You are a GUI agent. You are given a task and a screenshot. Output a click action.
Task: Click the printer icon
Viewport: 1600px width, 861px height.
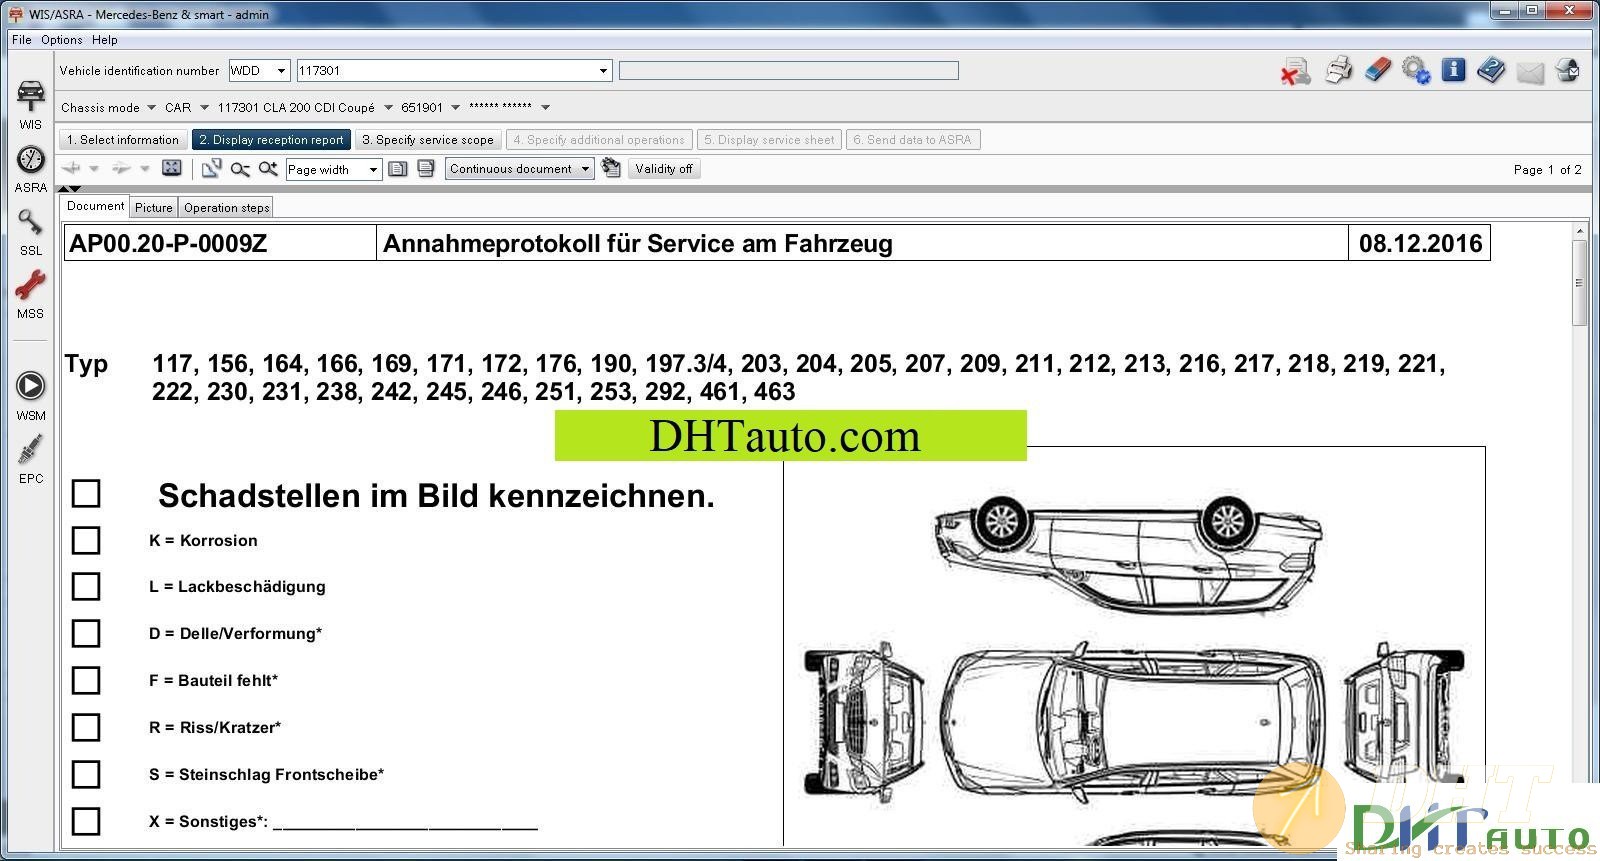pos(1338,70)
